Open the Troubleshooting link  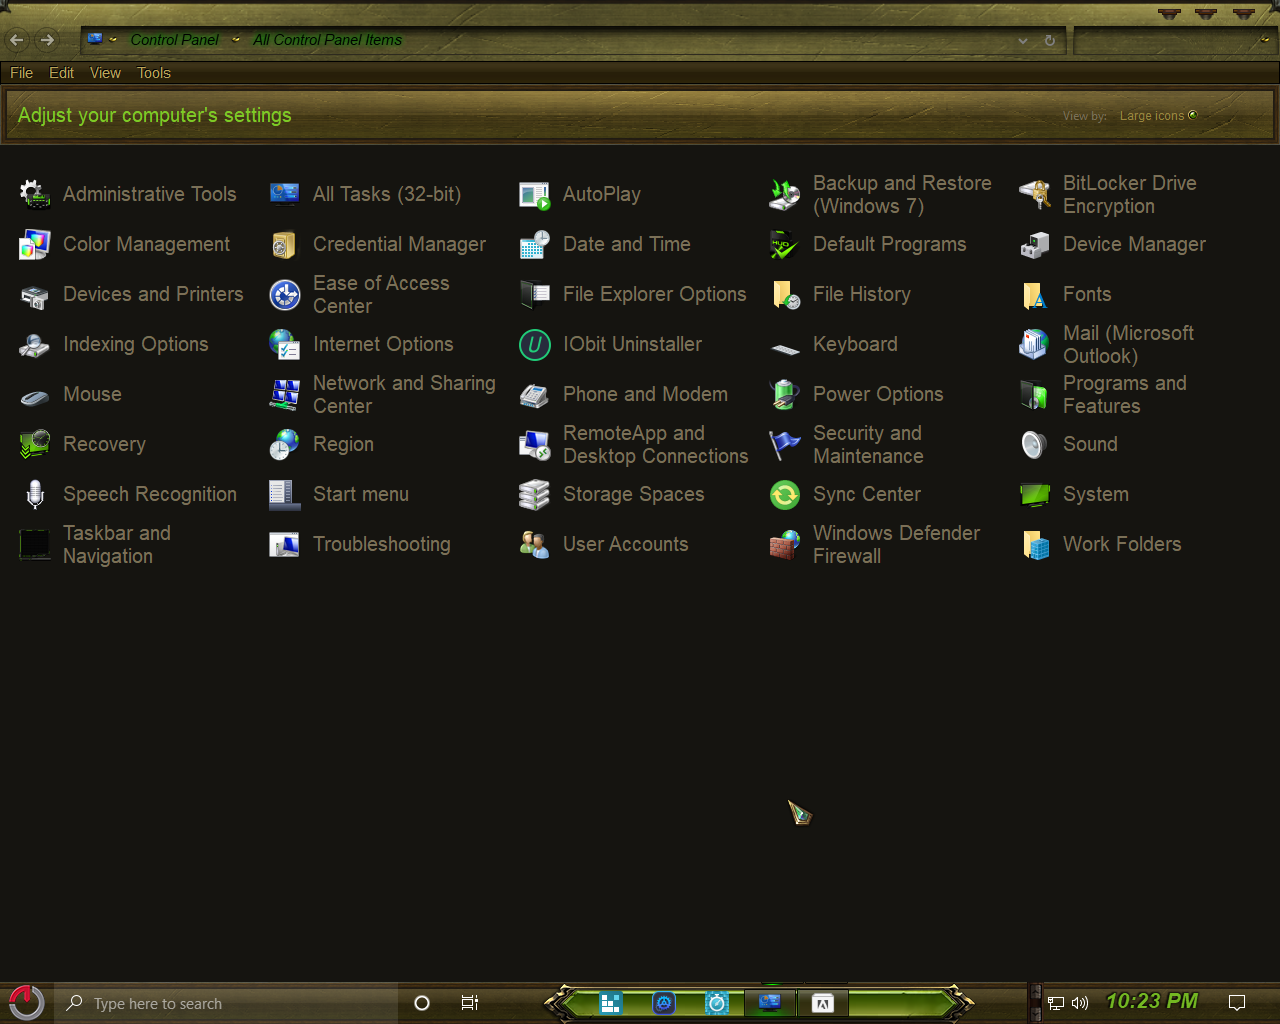click(381, 544)
